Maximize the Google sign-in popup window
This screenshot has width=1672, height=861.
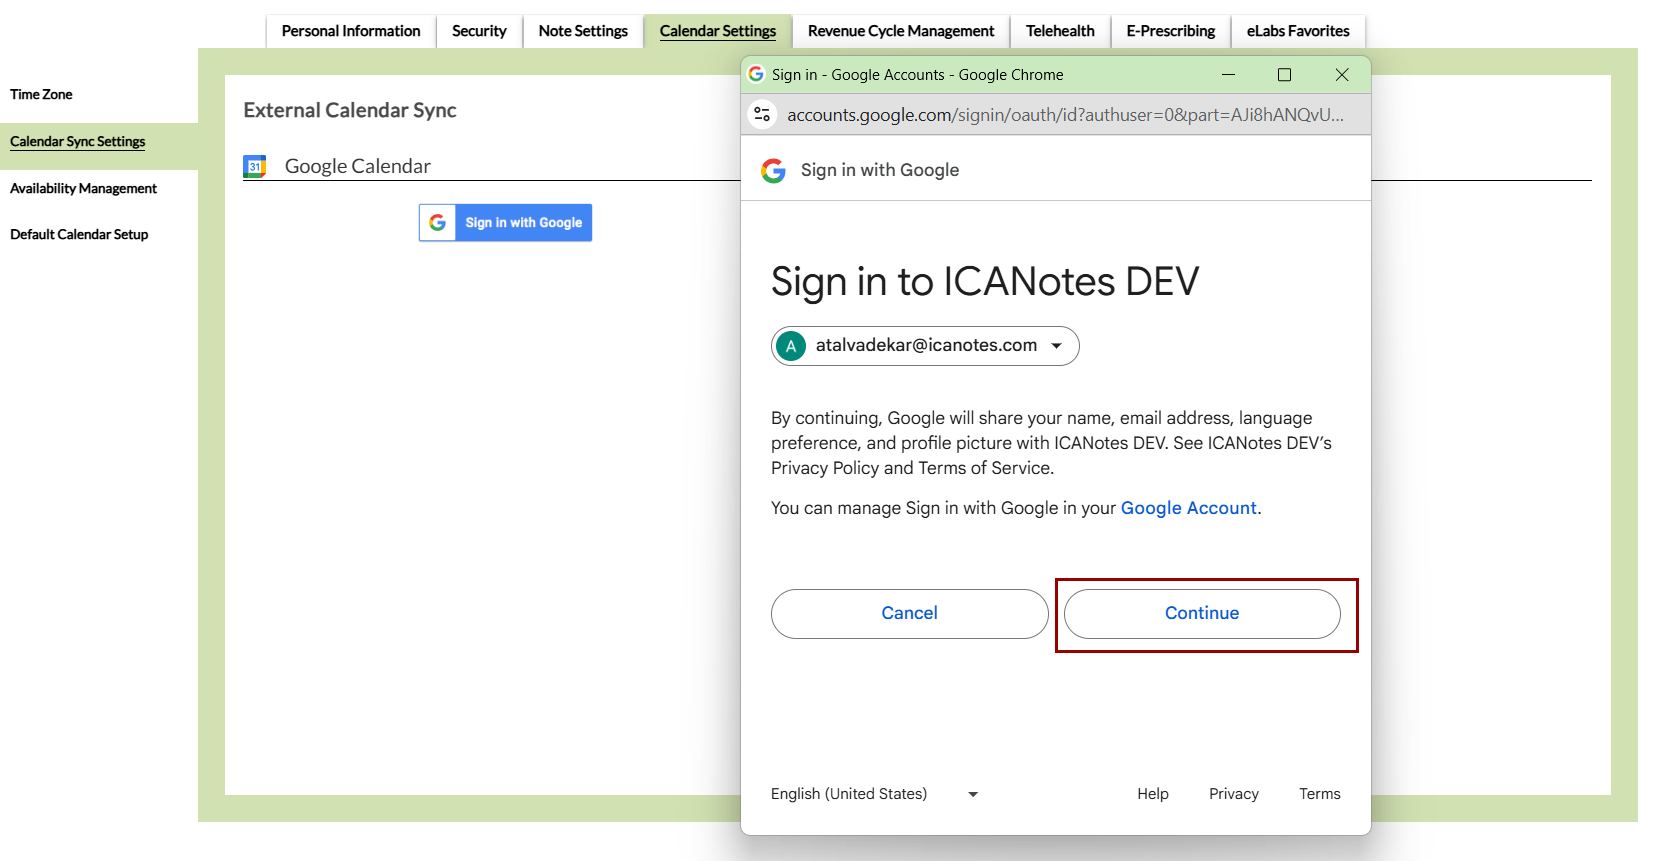1285,75
